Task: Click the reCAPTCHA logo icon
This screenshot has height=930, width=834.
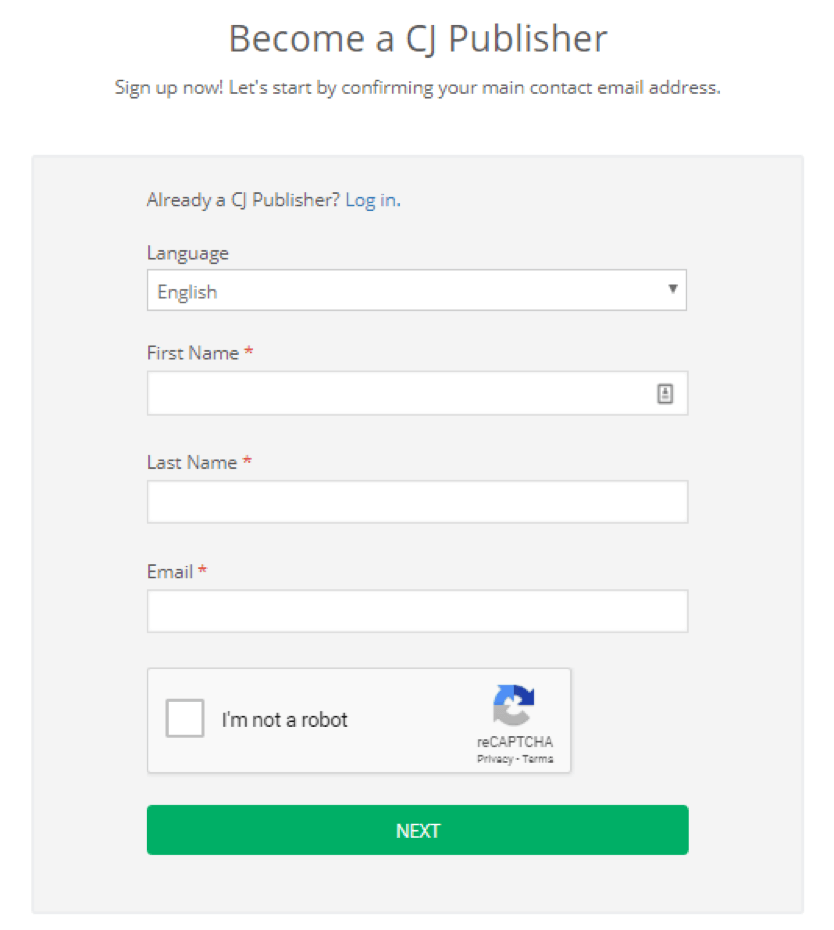Action: pyautogui.click(x=514, y=705)
